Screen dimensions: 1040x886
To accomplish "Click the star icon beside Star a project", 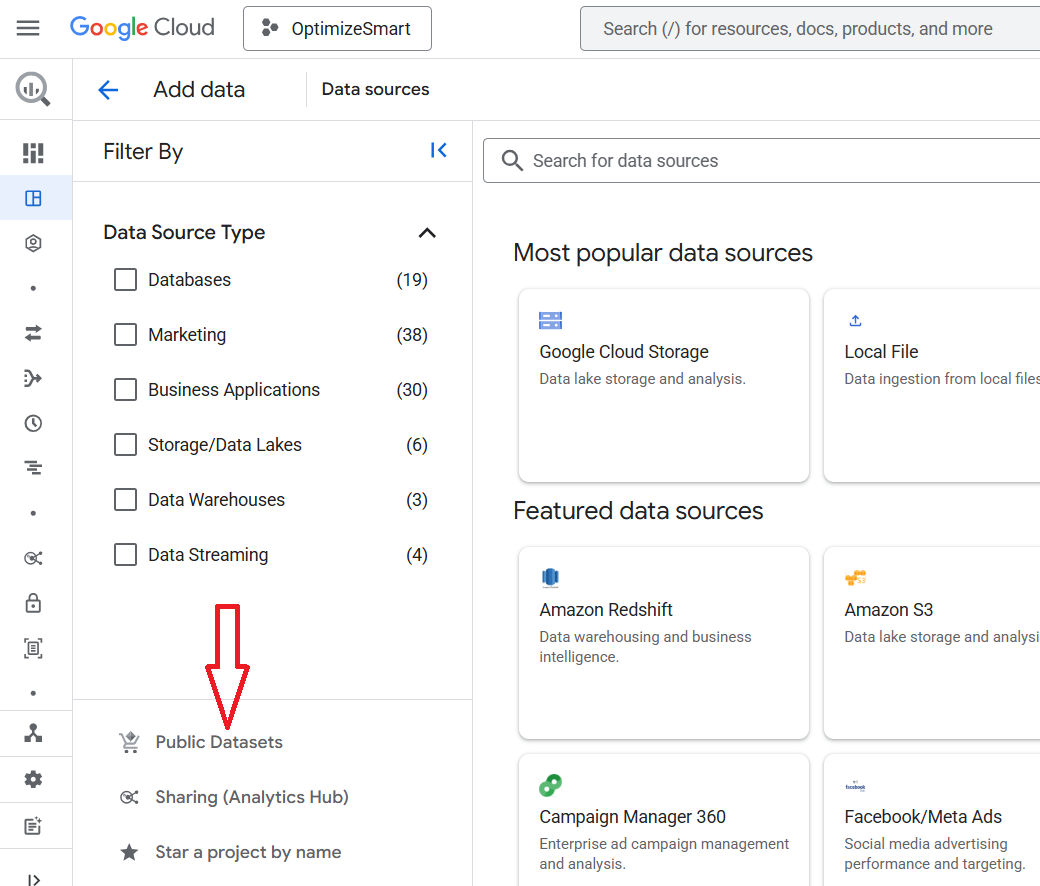I will [129, 852].
